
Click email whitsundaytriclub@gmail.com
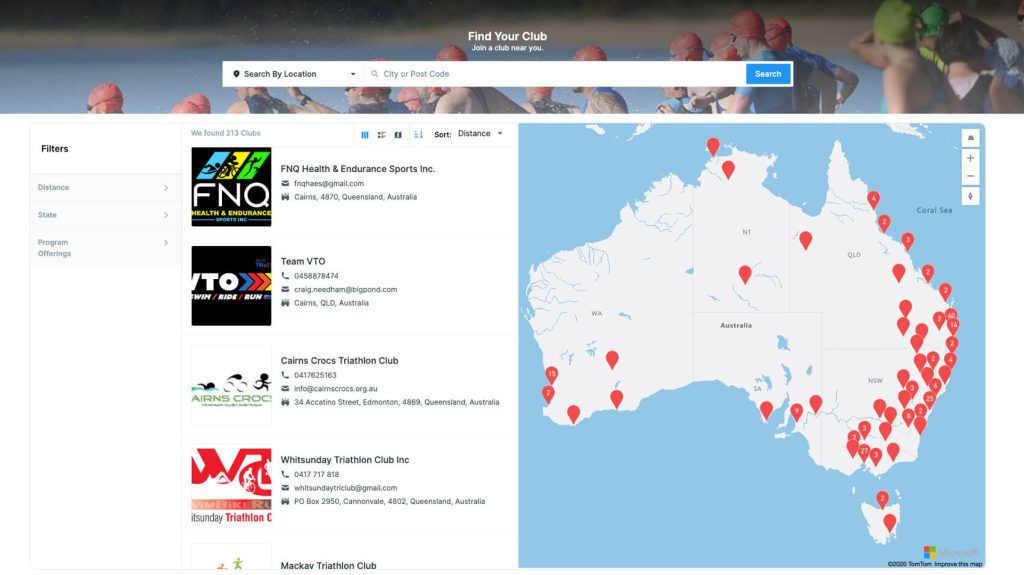tap(345, 488)
